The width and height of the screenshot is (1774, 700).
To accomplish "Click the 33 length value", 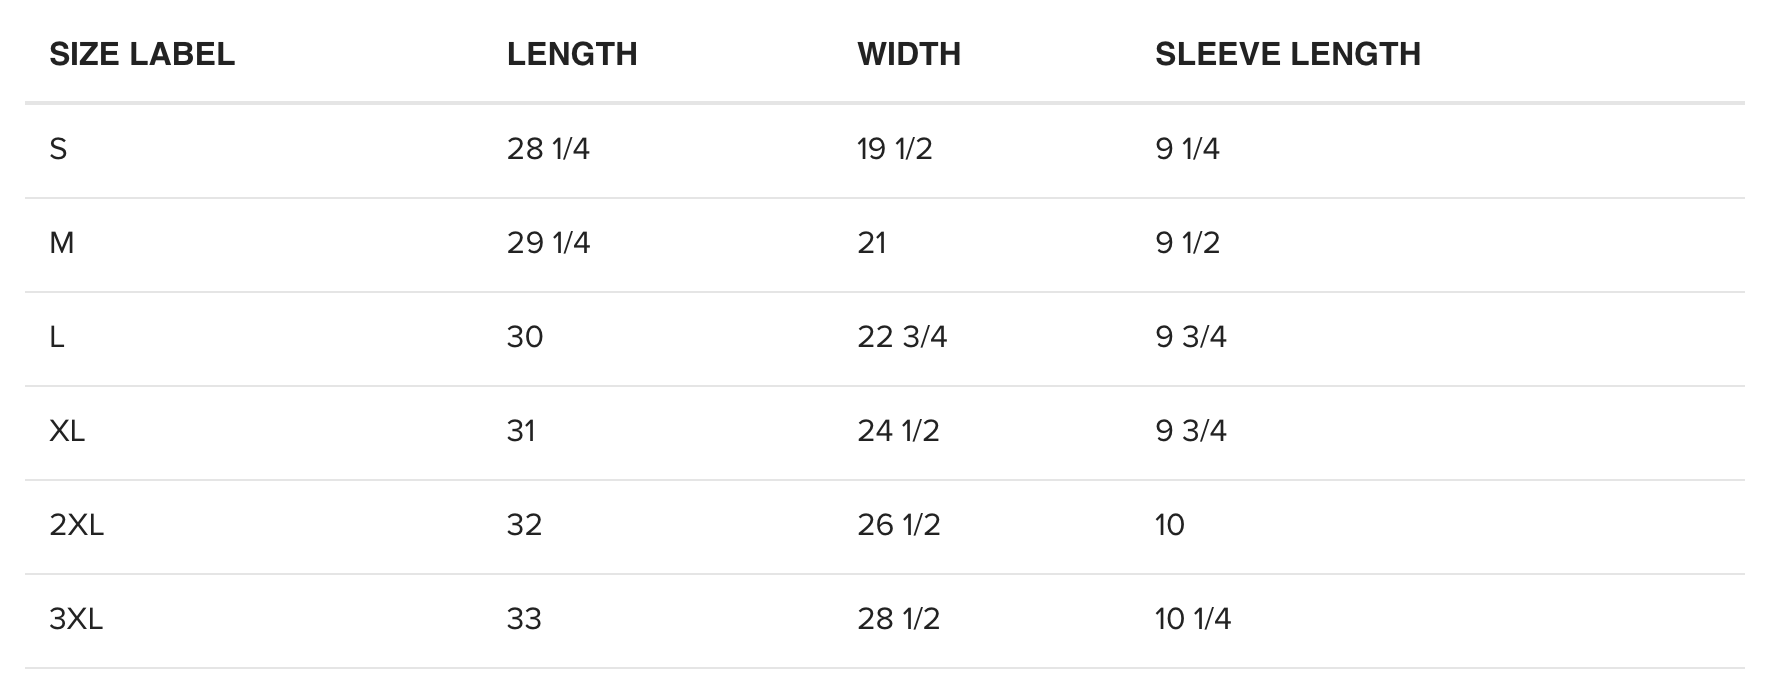I will 524,619.
